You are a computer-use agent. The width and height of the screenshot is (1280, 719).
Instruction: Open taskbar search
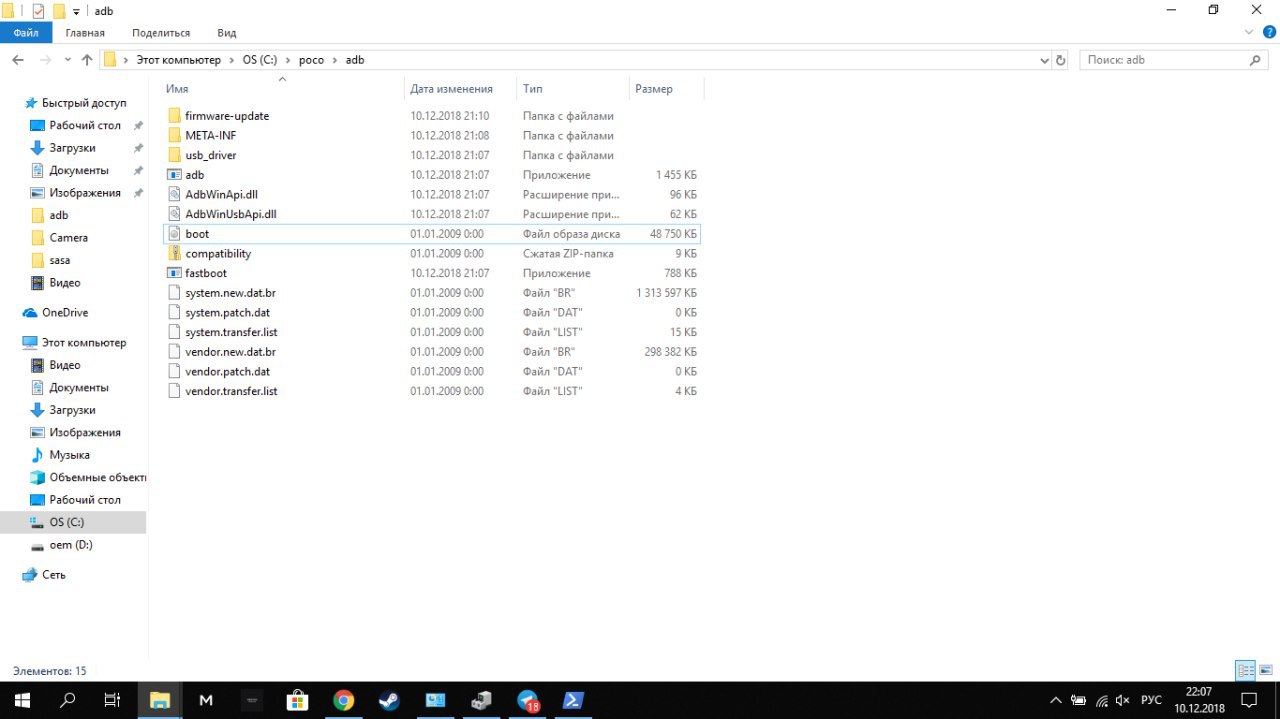click(x=68, y=700)
